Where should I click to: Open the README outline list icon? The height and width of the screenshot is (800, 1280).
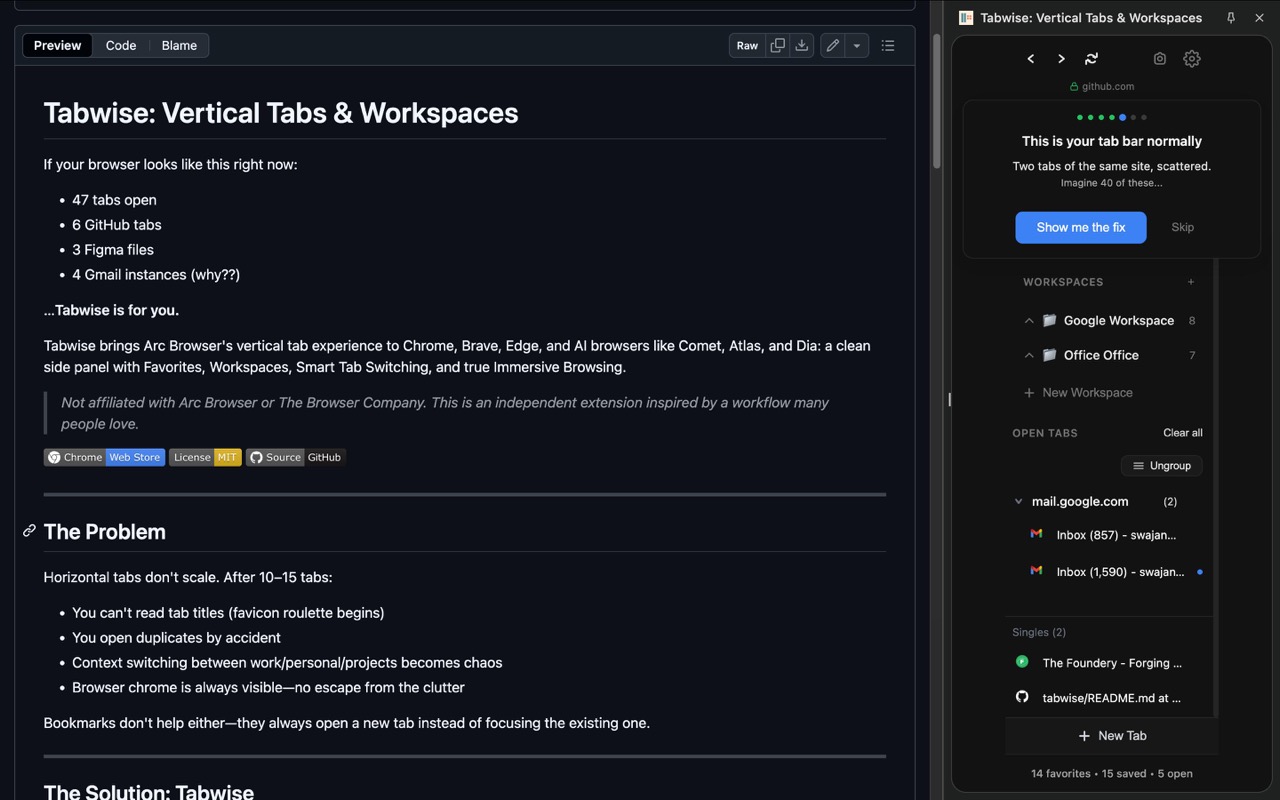[x=888, y=45]
